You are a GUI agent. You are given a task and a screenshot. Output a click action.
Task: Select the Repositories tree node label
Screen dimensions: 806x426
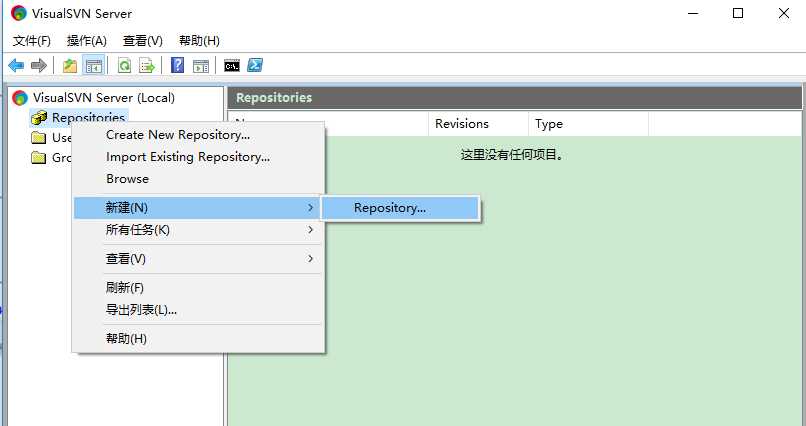(88, 118)
